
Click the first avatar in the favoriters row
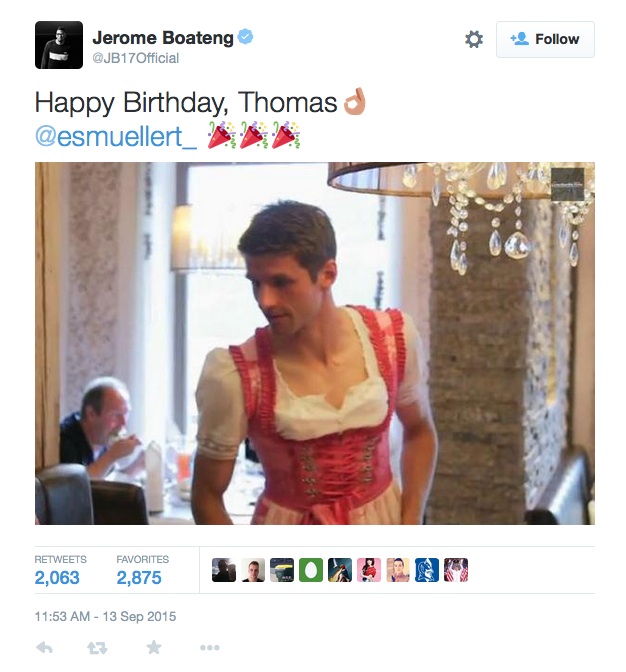pyautogui.click(x=224, y=570)
